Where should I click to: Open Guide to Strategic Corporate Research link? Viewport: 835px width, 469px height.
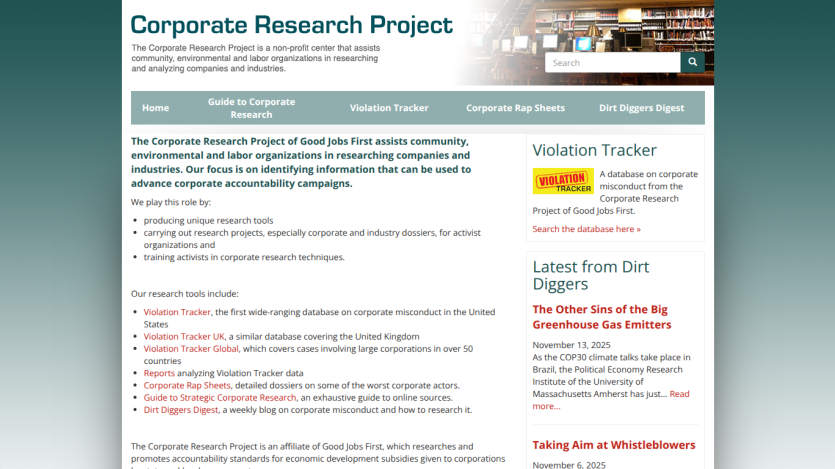click(x=219, y=398)
